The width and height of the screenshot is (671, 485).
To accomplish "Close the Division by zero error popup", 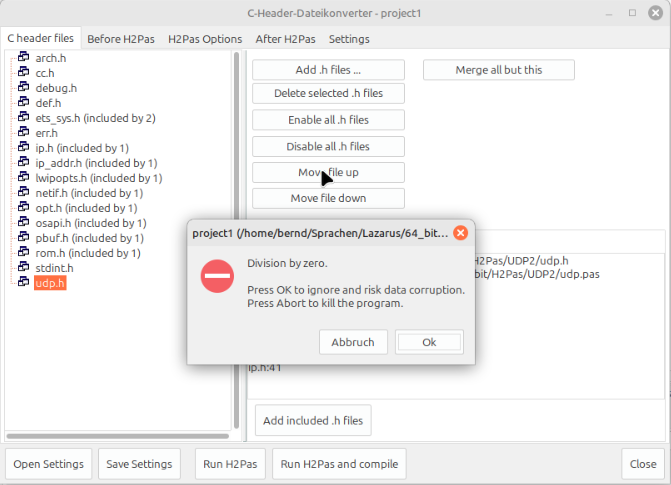I will [460, 233].
